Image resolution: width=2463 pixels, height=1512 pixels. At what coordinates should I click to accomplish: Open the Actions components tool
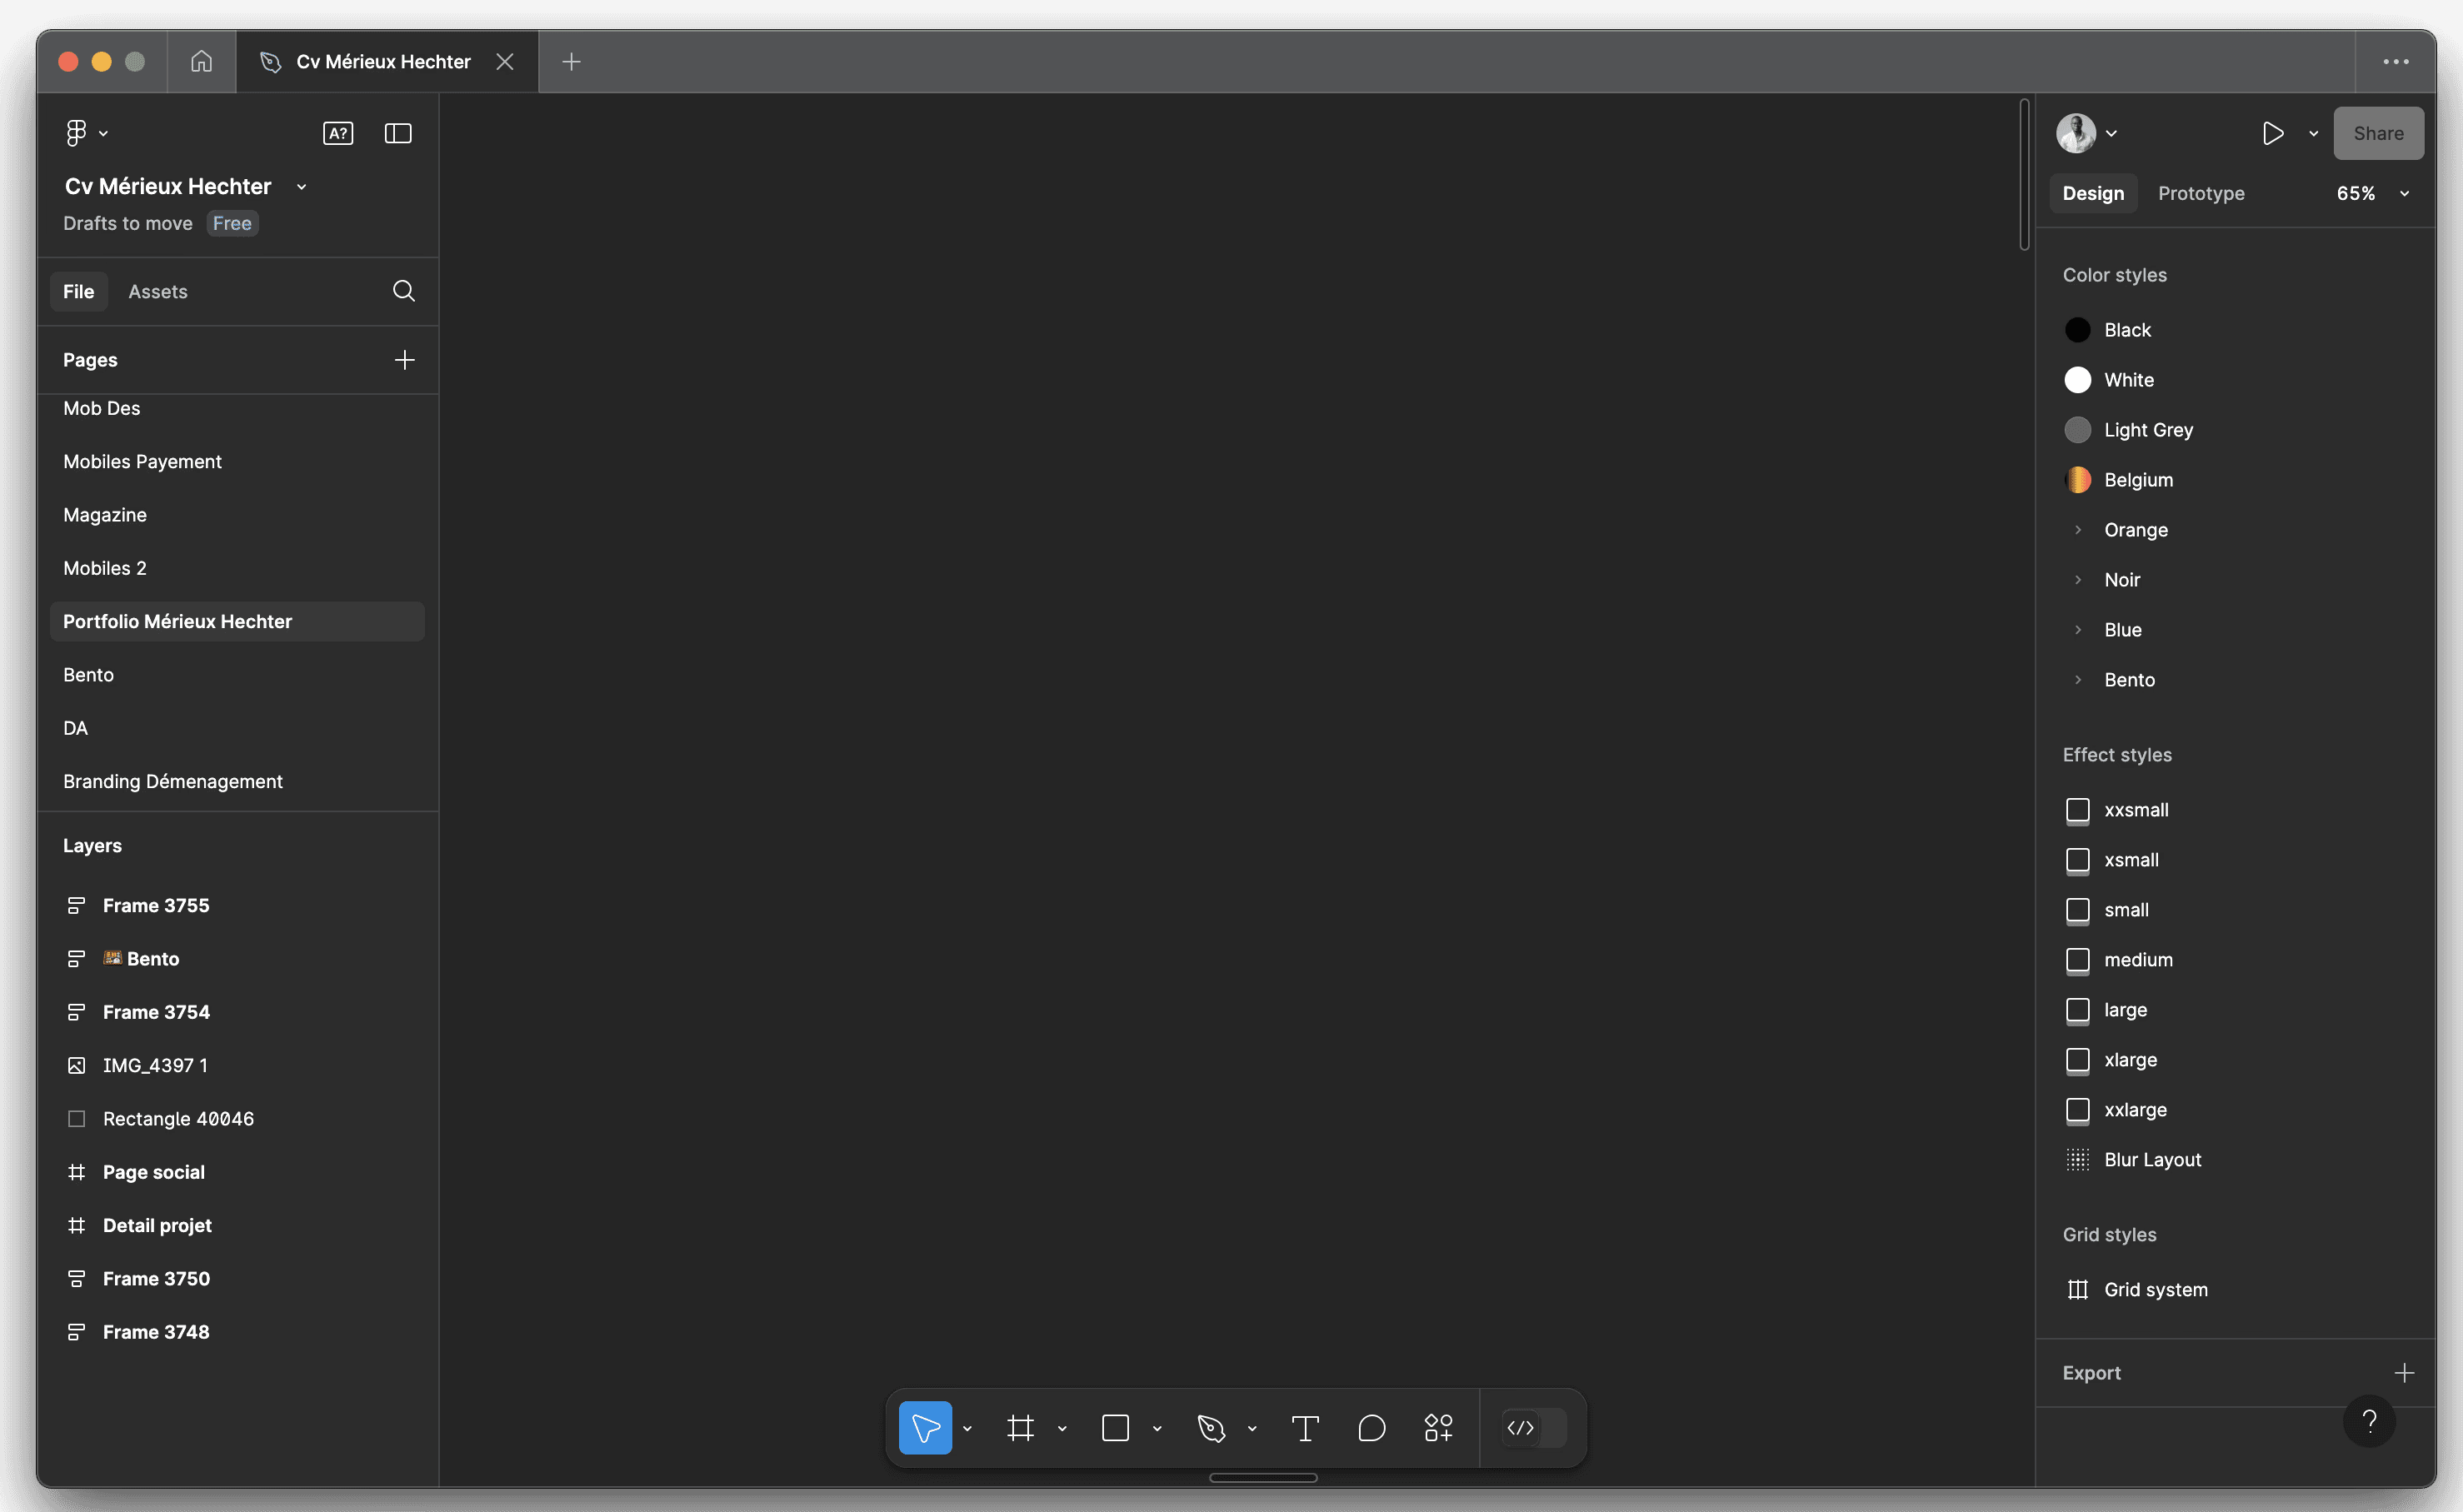(x=1438, y=1428)
